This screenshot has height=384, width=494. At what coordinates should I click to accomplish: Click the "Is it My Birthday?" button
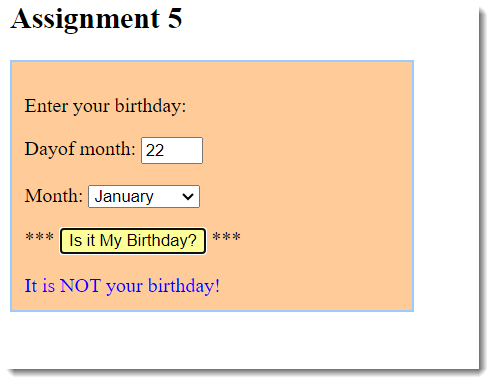pyautogui.click(x=133, y=241)
